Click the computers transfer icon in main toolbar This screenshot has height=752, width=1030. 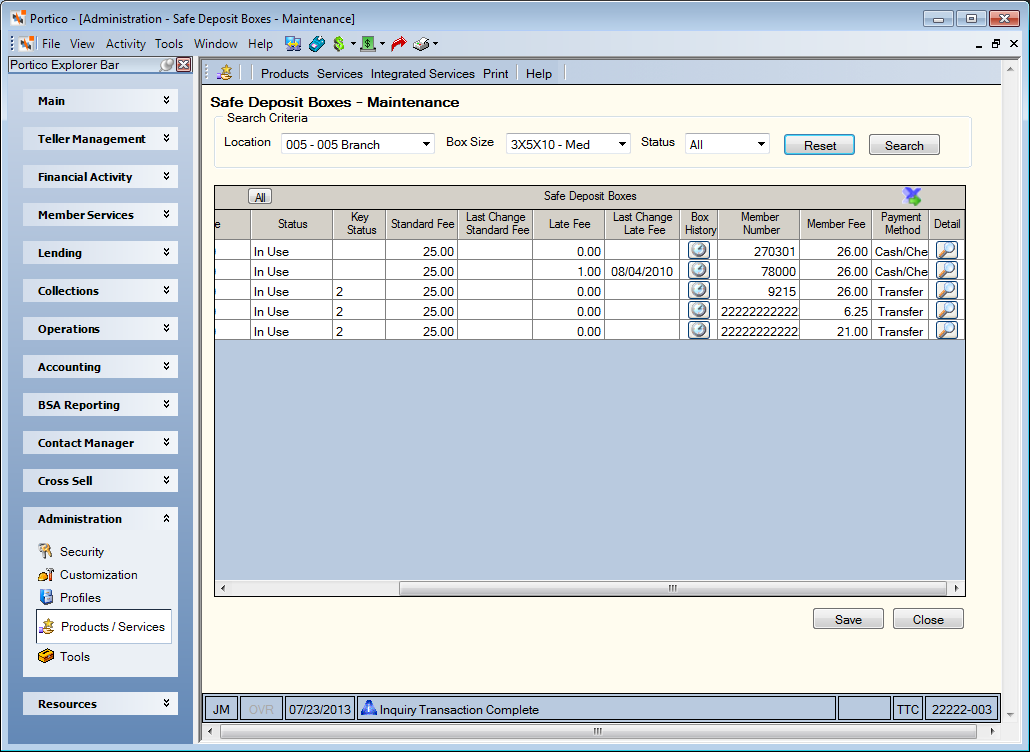coord(293,44)
